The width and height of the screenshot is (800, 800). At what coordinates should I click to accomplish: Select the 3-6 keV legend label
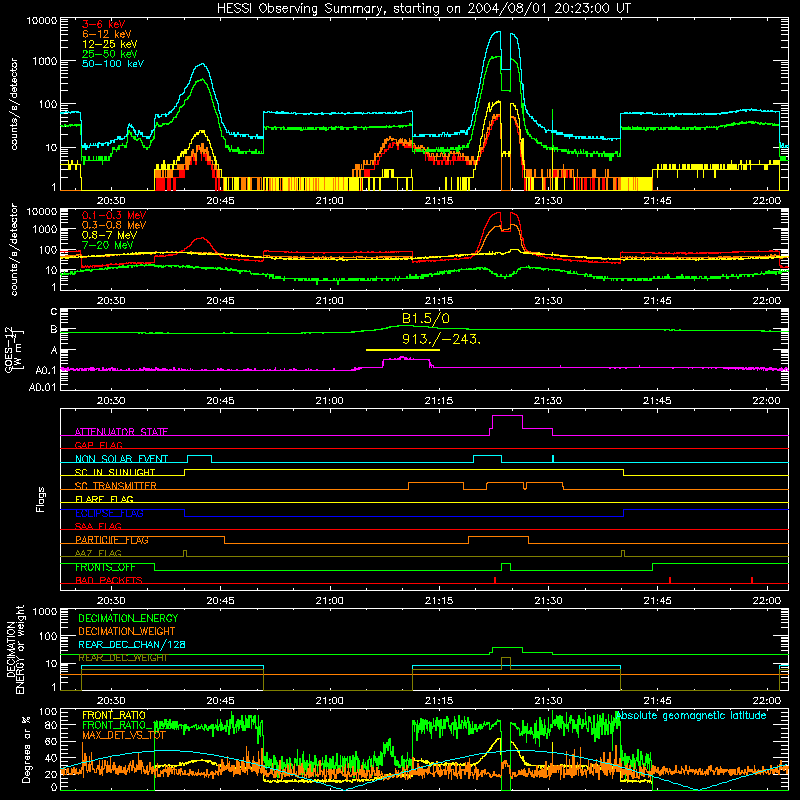[103, 24]
